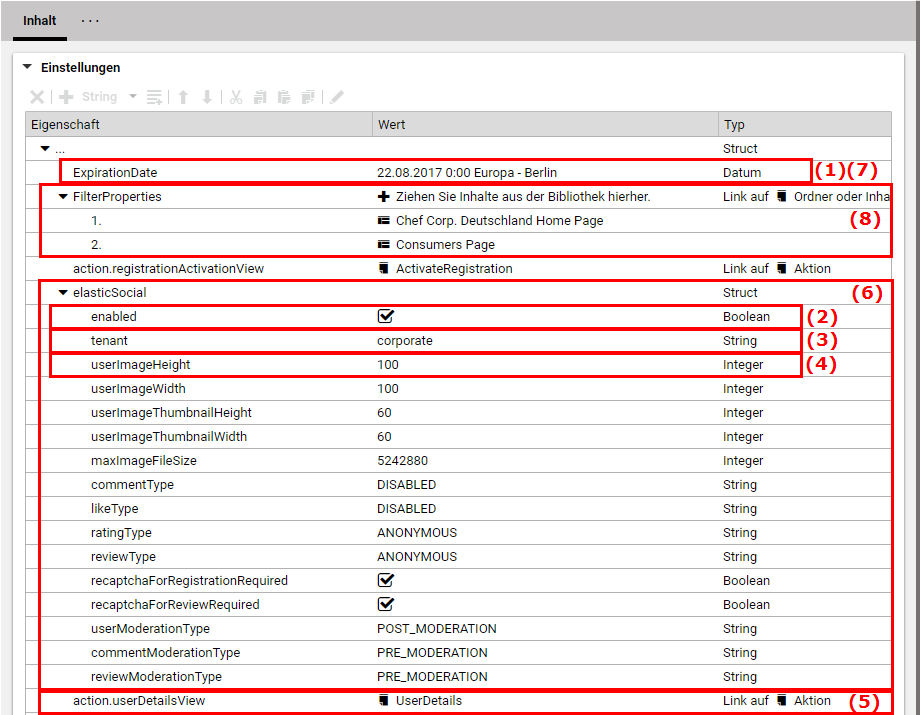Click the add String property plus icon
This screenshot has height=715, width=920.
[67, 97]
